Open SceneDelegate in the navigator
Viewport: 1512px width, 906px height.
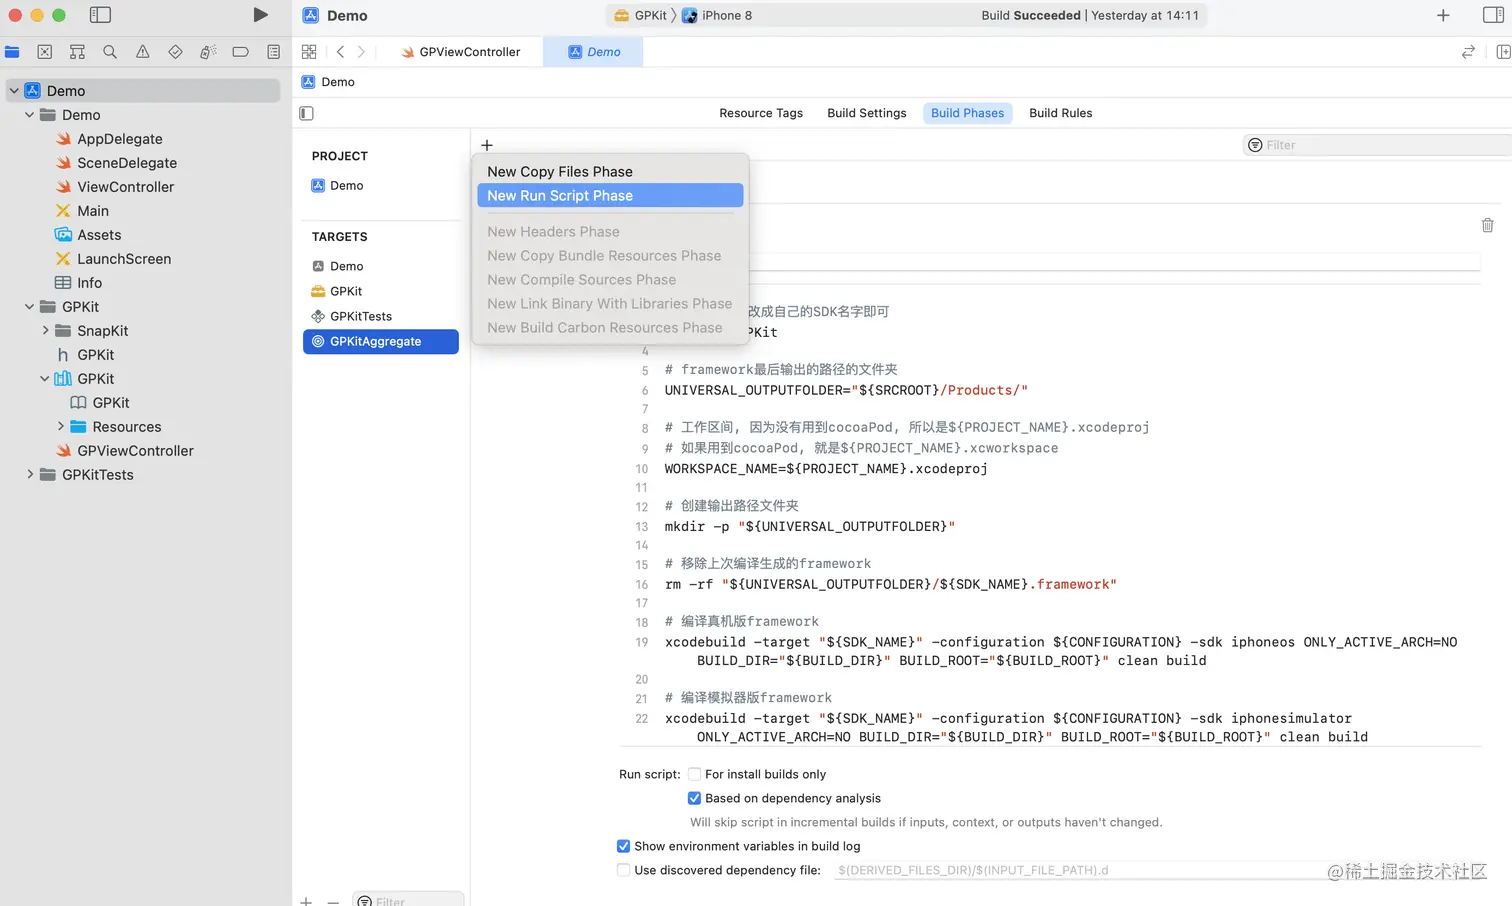[127, 163]
